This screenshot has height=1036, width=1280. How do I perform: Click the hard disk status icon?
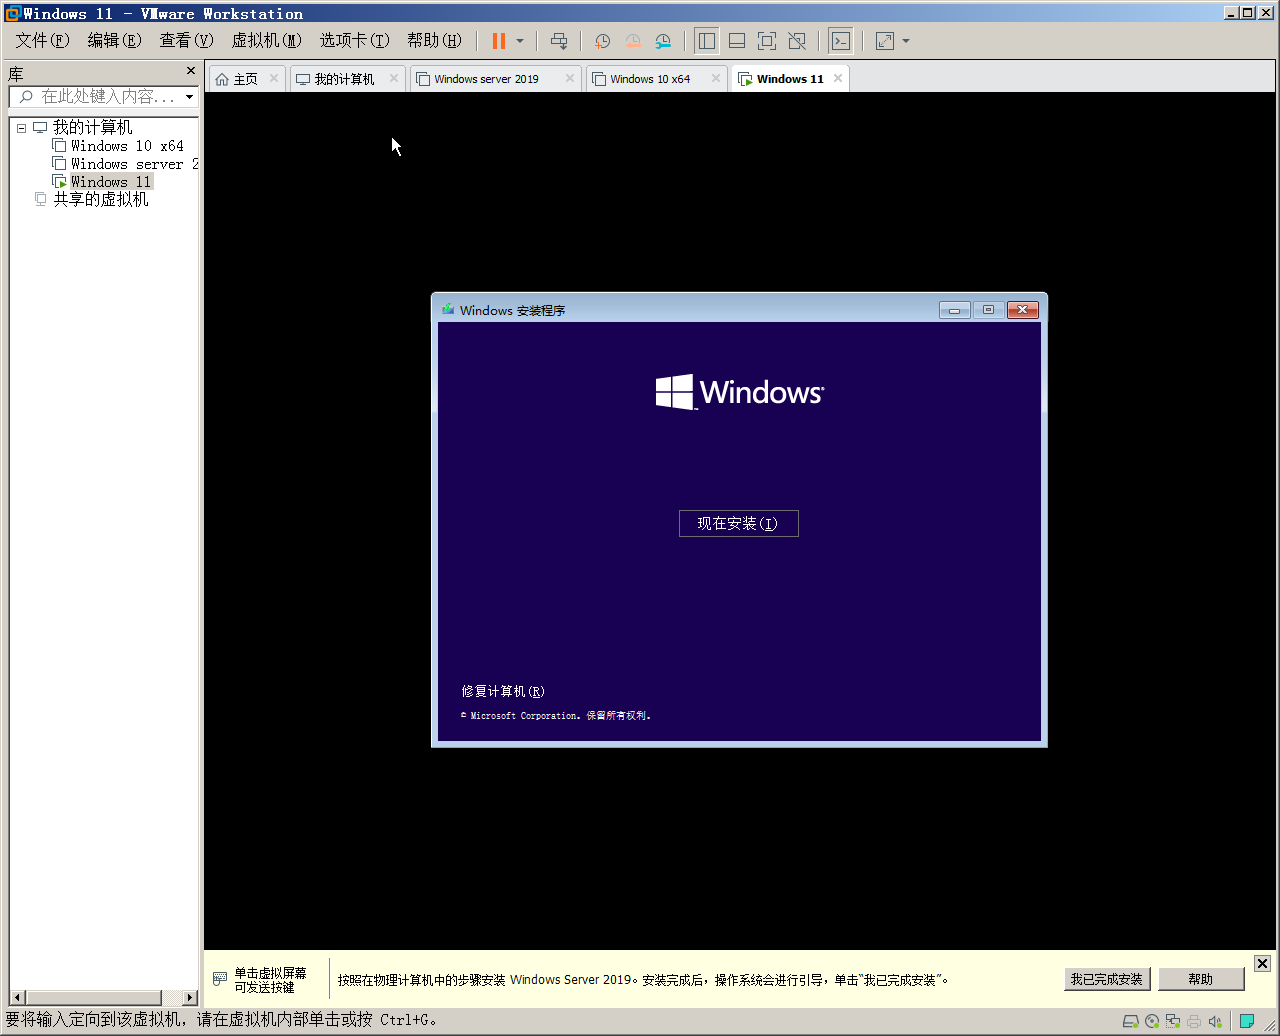coord(1131,1021)
